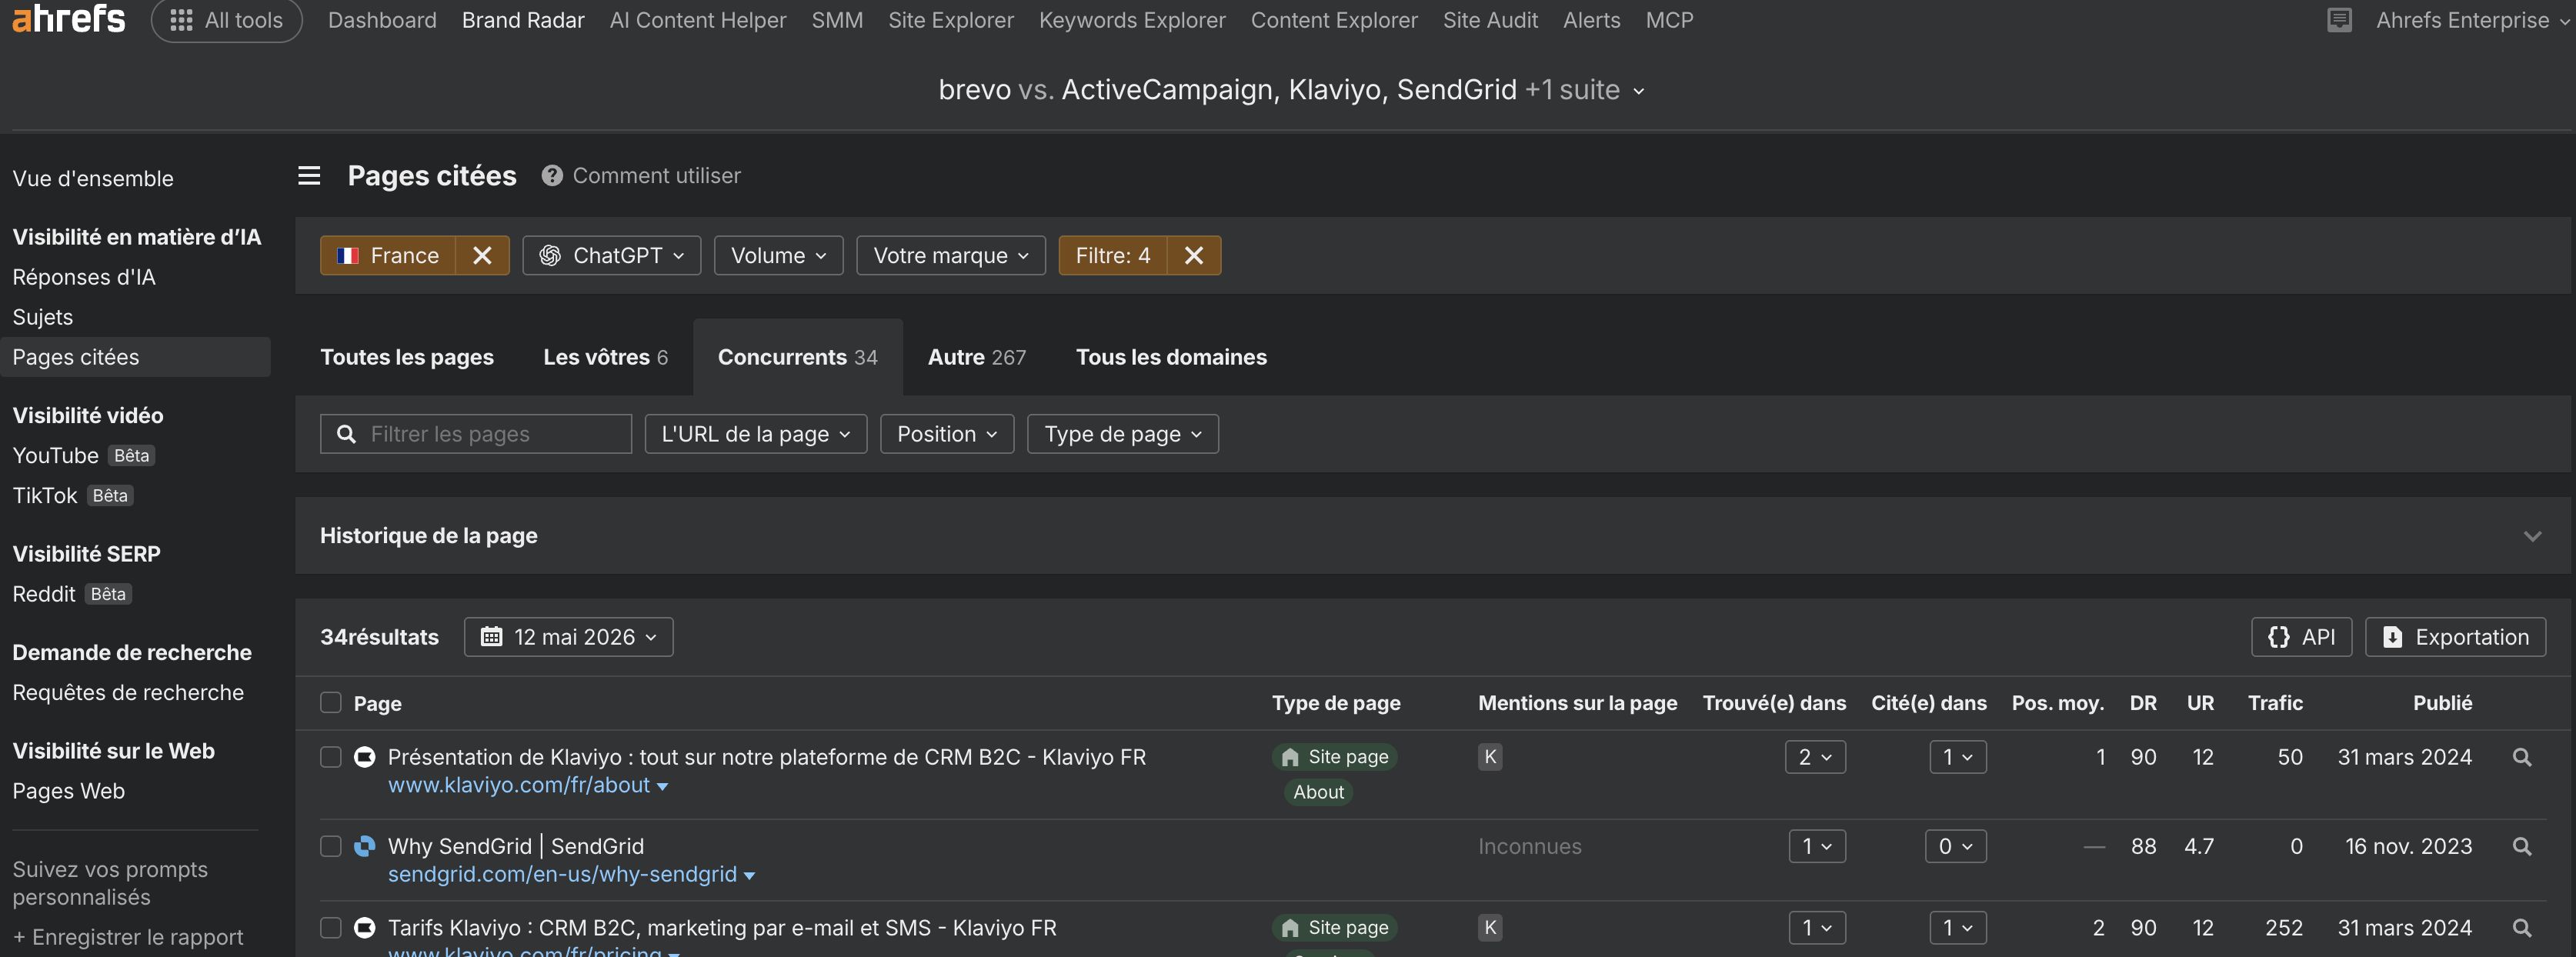Screen dimensions: 2576x957
Task: Open the Comment utiliser help link
Action: coord(656,176)
